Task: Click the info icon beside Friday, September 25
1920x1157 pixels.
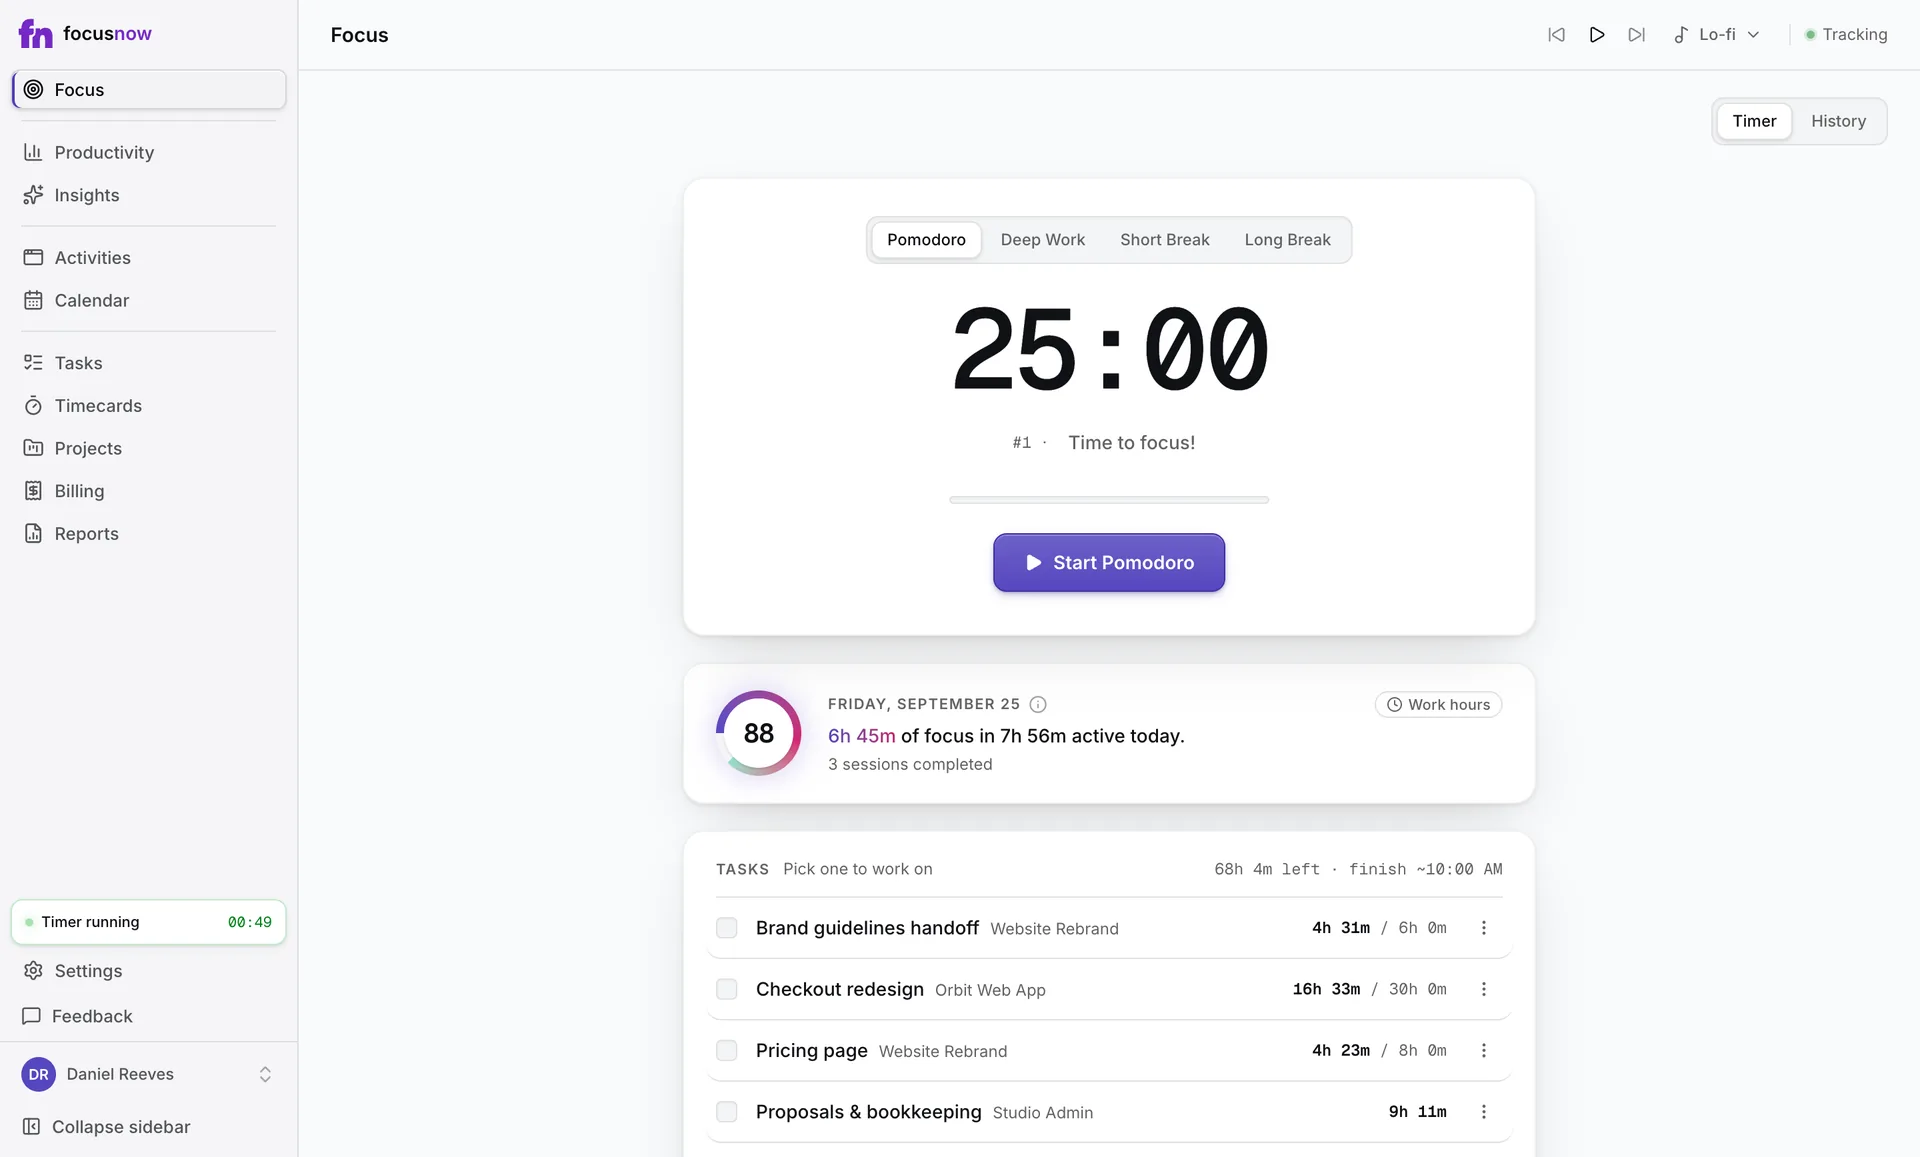Action: 1038,704
